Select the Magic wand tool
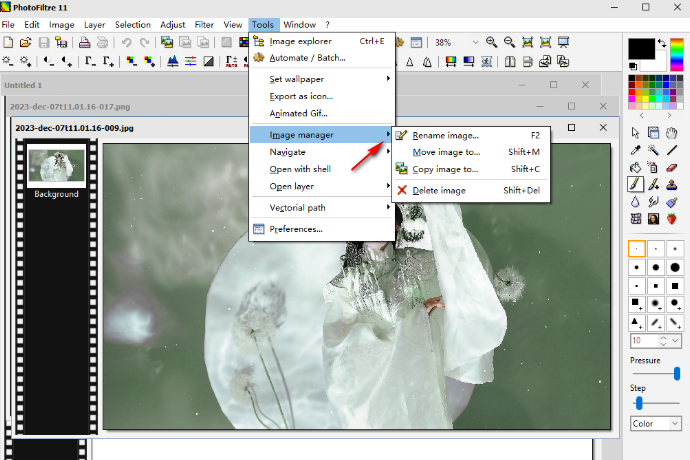 (x=653, y=150)
